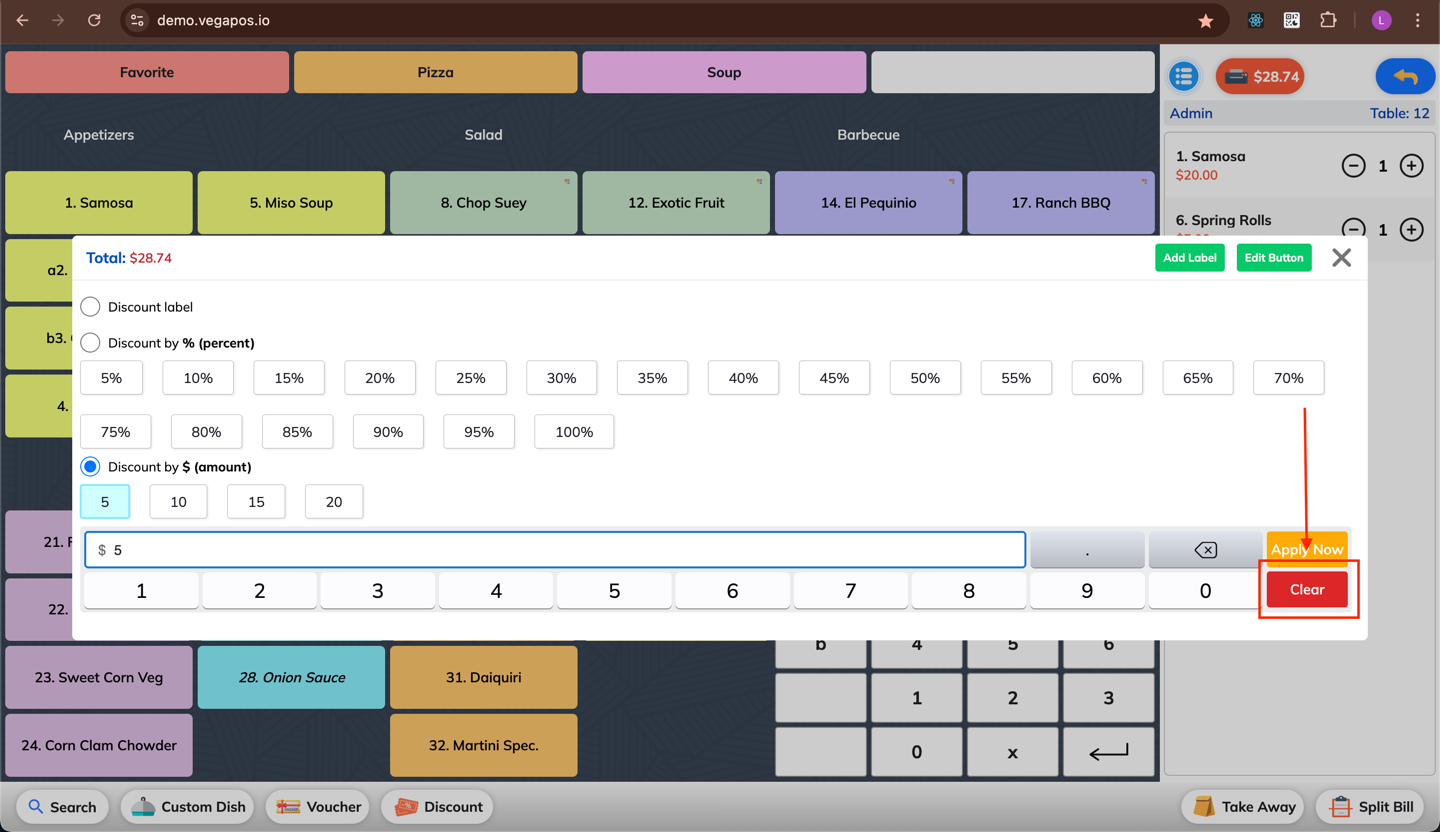Choose the 100% discount preset

pyautogui.click(x=574, y=432)
